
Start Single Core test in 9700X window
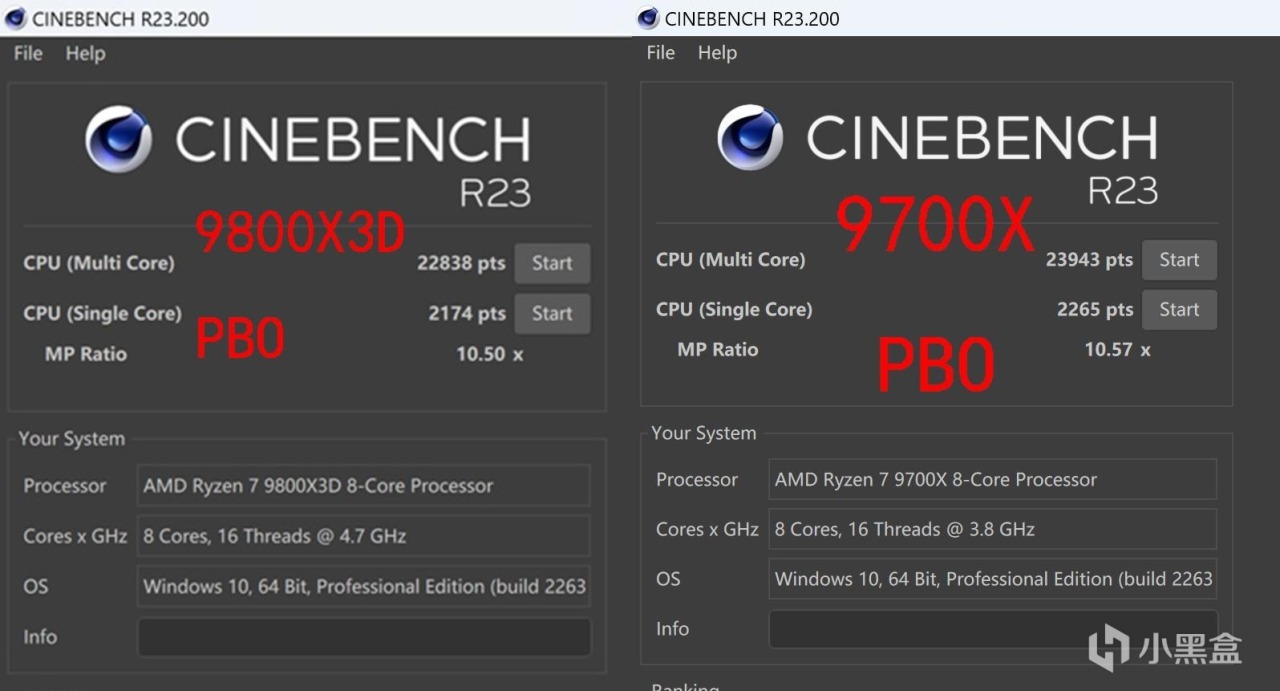click(1179, 309)
